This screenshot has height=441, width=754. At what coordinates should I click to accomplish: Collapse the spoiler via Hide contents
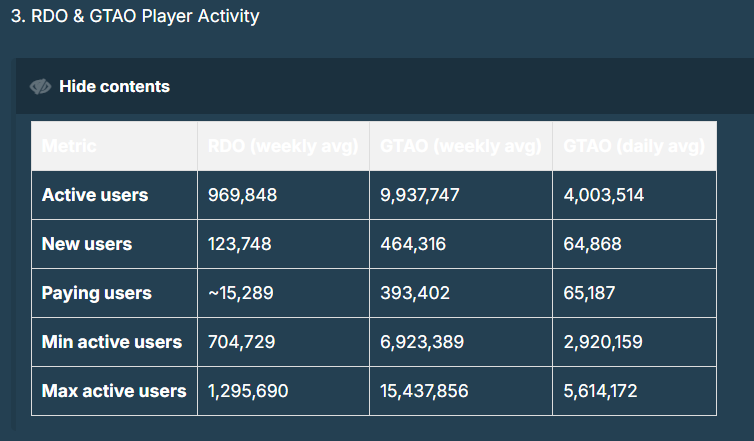coord(114,86)
